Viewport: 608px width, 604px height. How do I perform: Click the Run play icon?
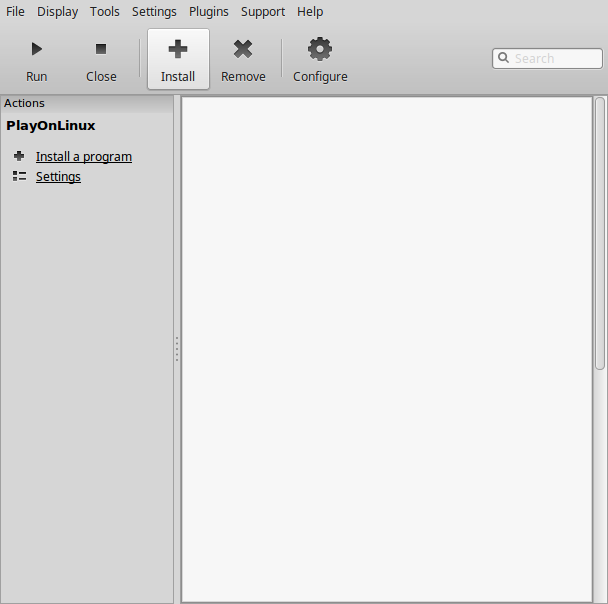tap(37, 49)
